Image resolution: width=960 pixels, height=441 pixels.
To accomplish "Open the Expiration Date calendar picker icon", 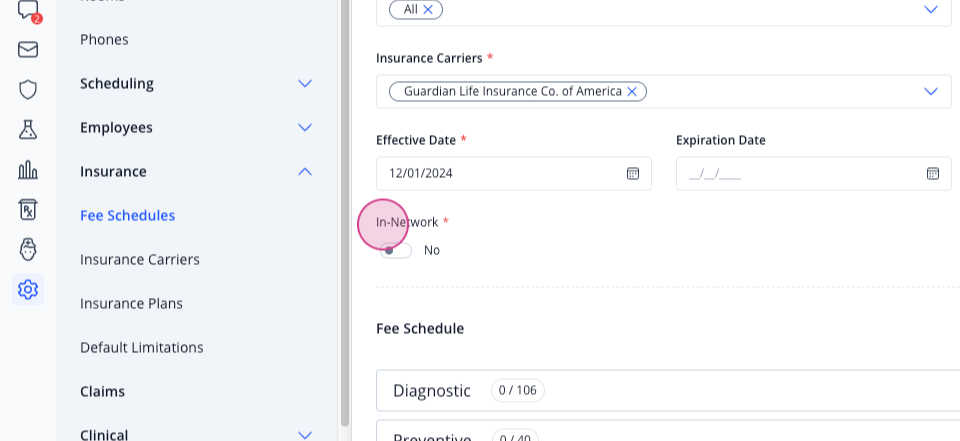I will point(932,173).
